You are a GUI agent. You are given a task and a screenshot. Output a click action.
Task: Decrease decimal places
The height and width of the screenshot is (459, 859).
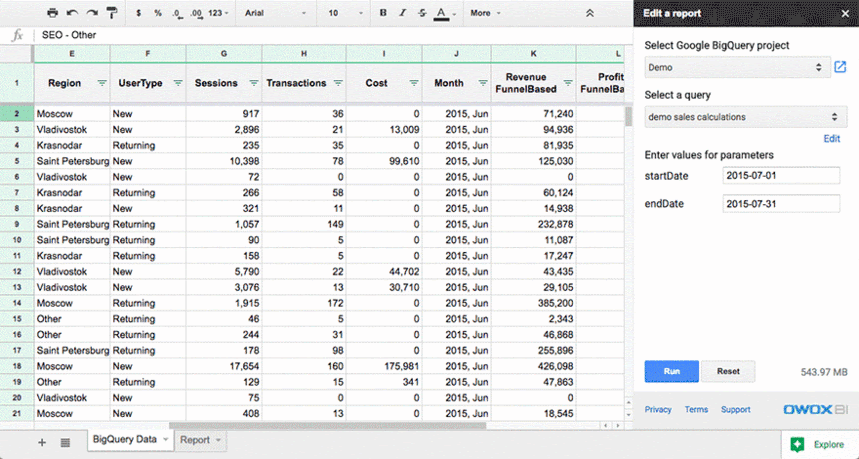[177, 13]
